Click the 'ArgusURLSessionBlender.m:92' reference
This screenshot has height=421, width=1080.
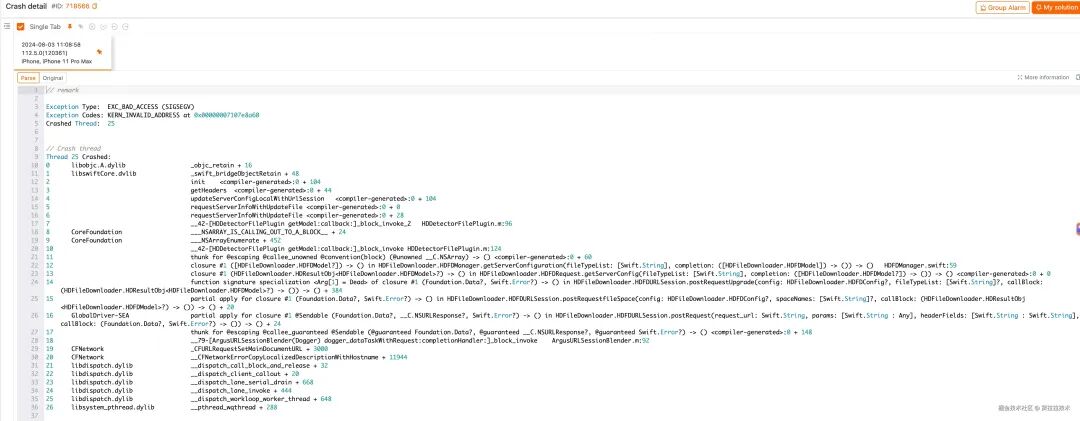click(601, 340)
